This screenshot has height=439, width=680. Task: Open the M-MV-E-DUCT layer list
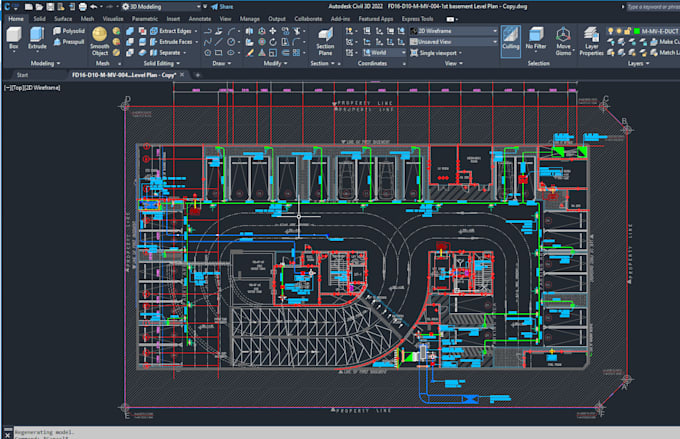[659, 31]
